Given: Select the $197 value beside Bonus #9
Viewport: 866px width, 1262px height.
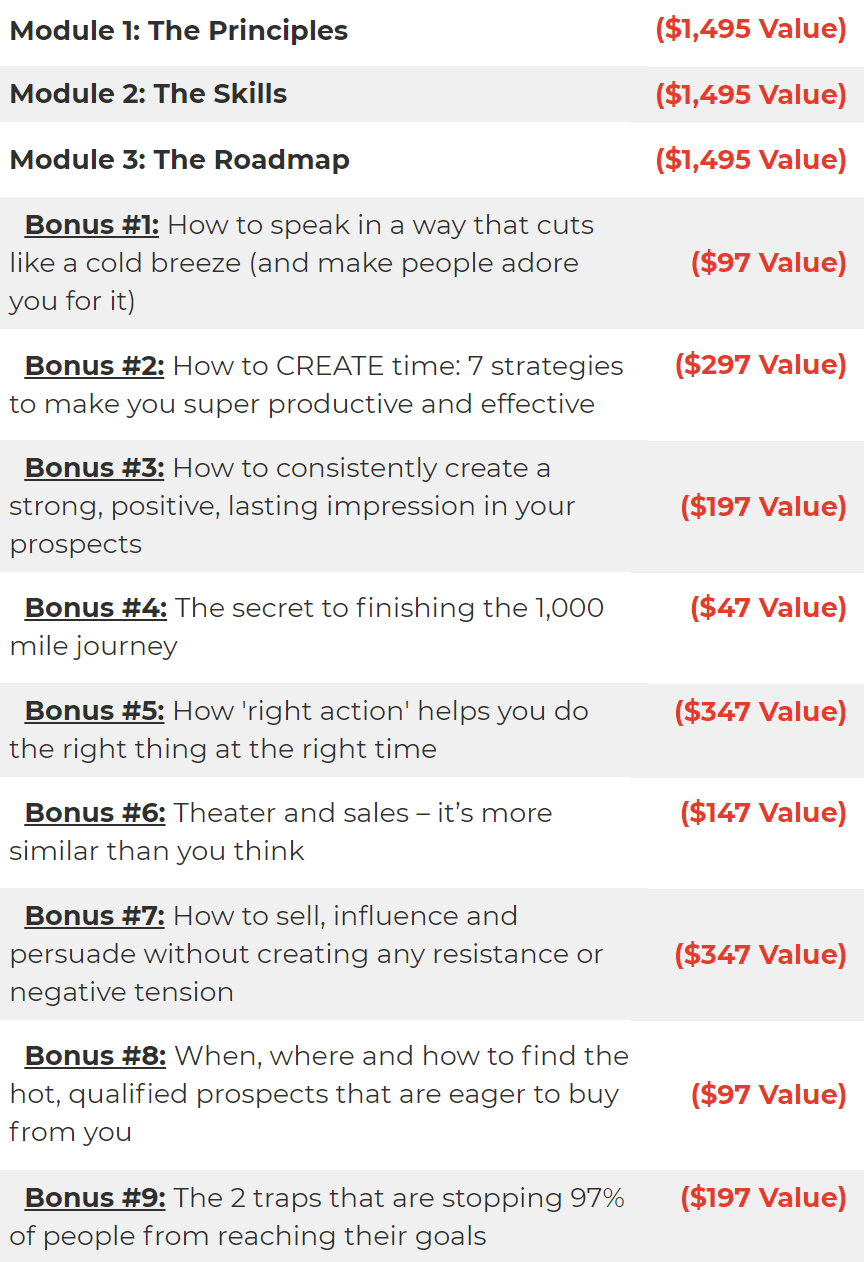Looking at the screenshot, I should click(x=763, y=1197).
